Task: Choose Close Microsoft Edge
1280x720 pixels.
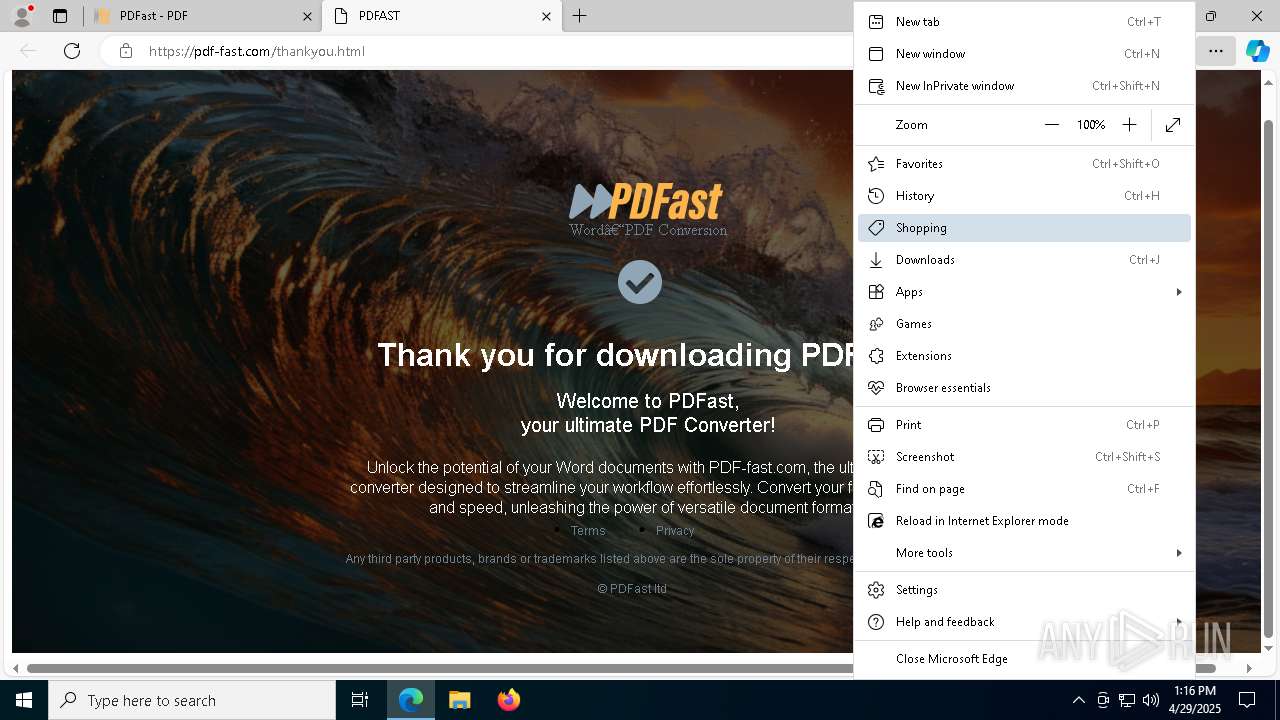Action: (x=1024, y=659)
